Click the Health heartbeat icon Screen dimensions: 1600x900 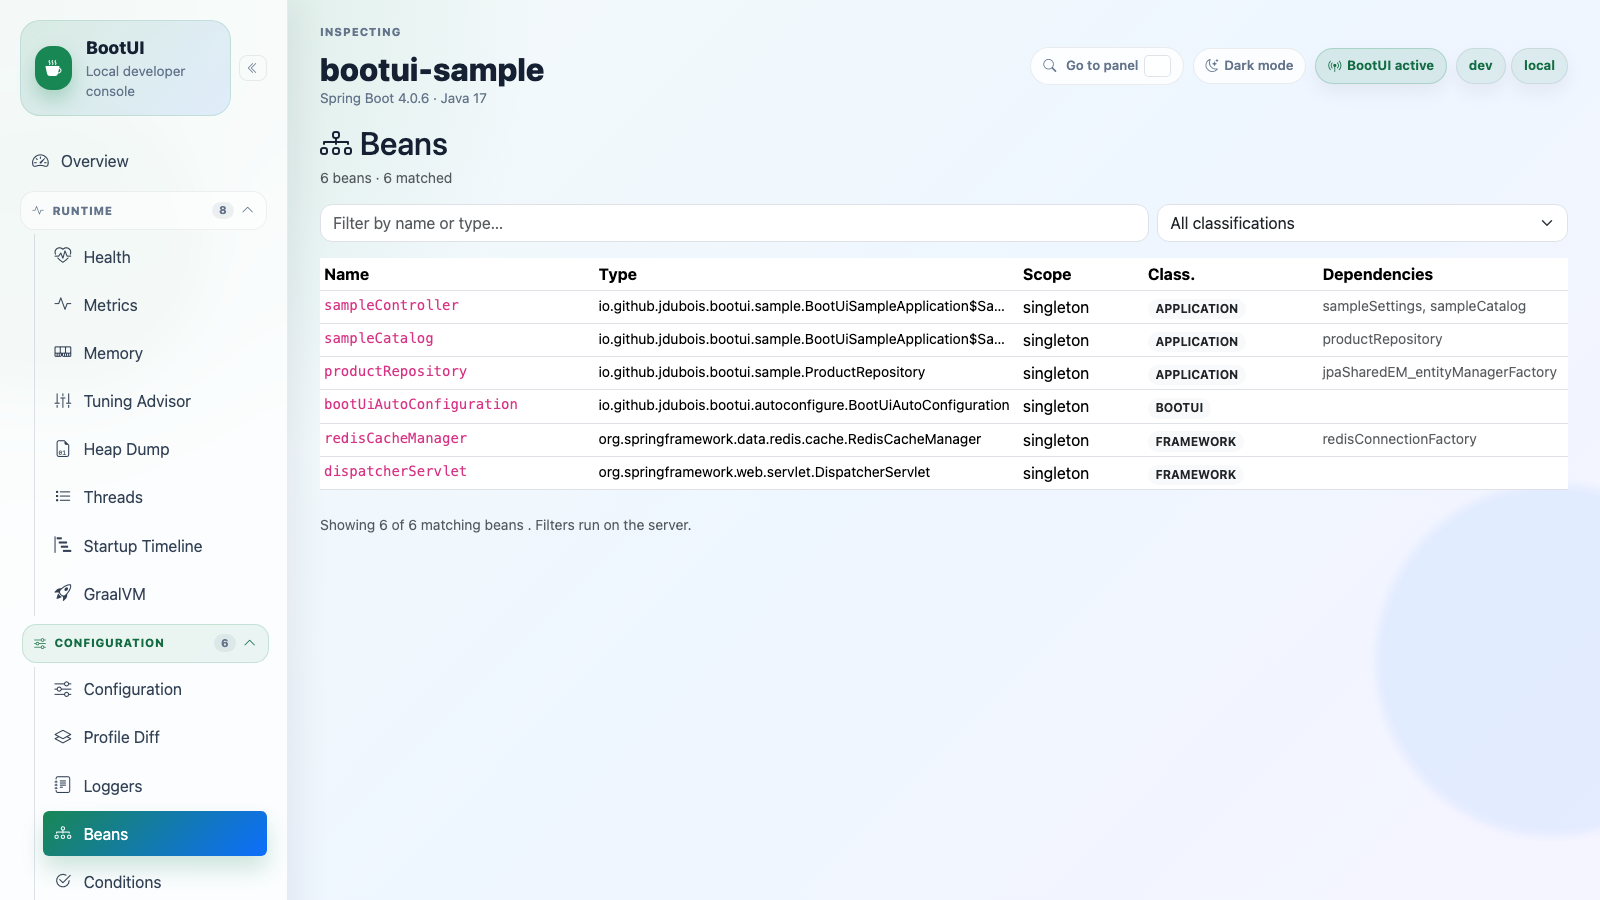(63, 256)
